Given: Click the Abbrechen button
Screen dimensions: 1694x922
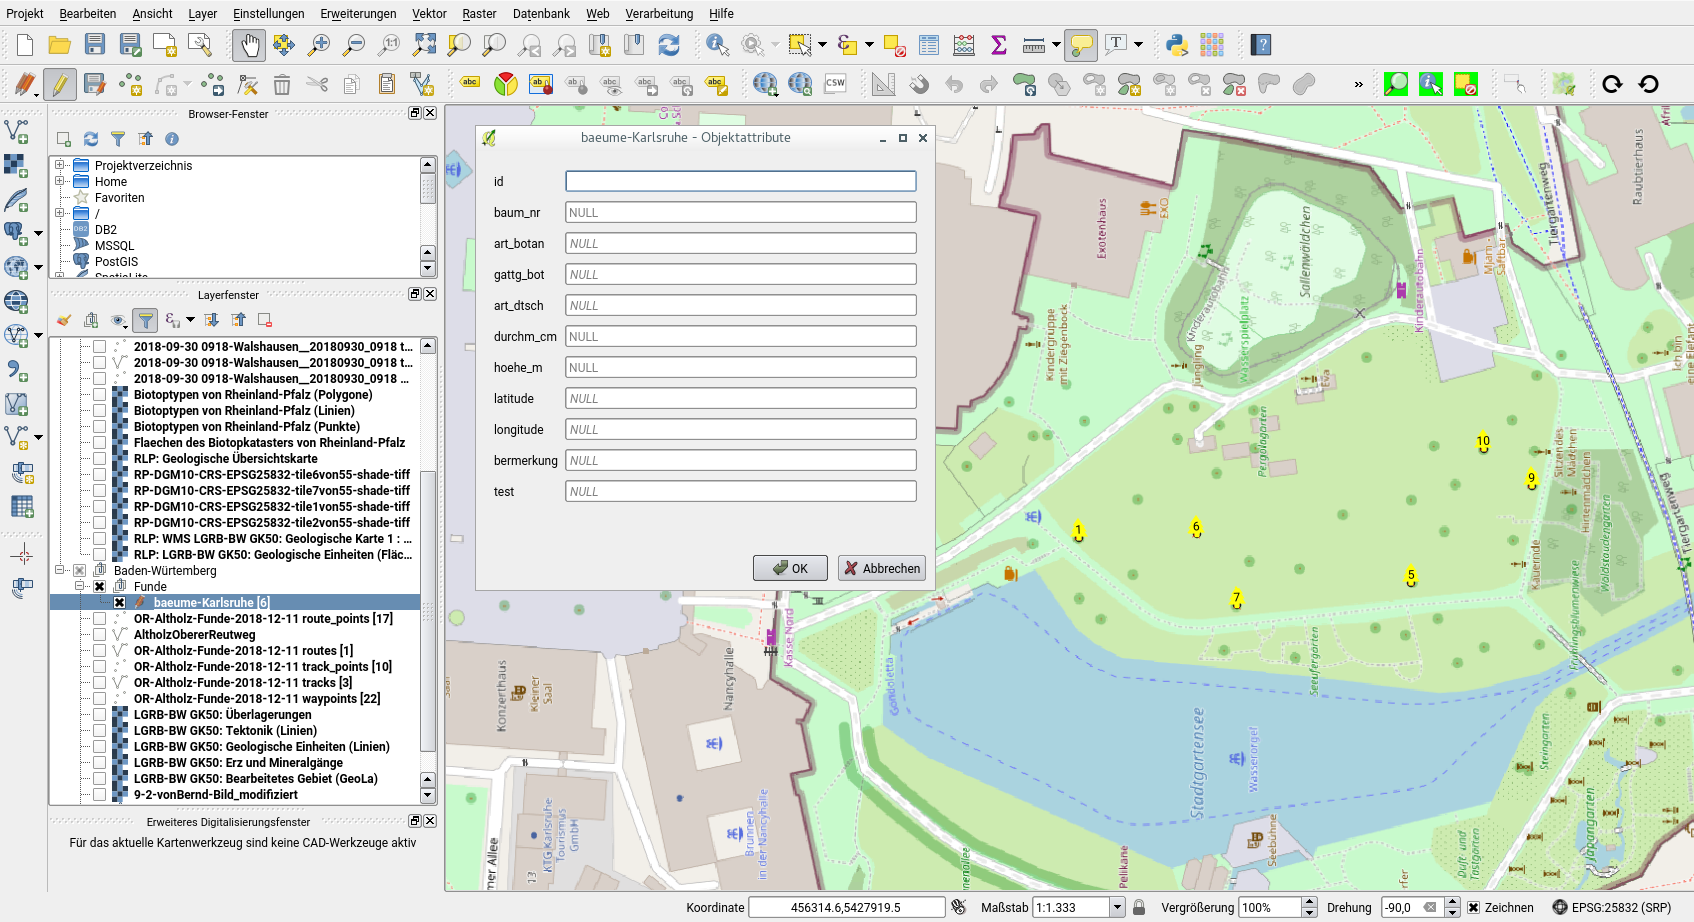Looking at the screenshot, I should coord(881,568).
